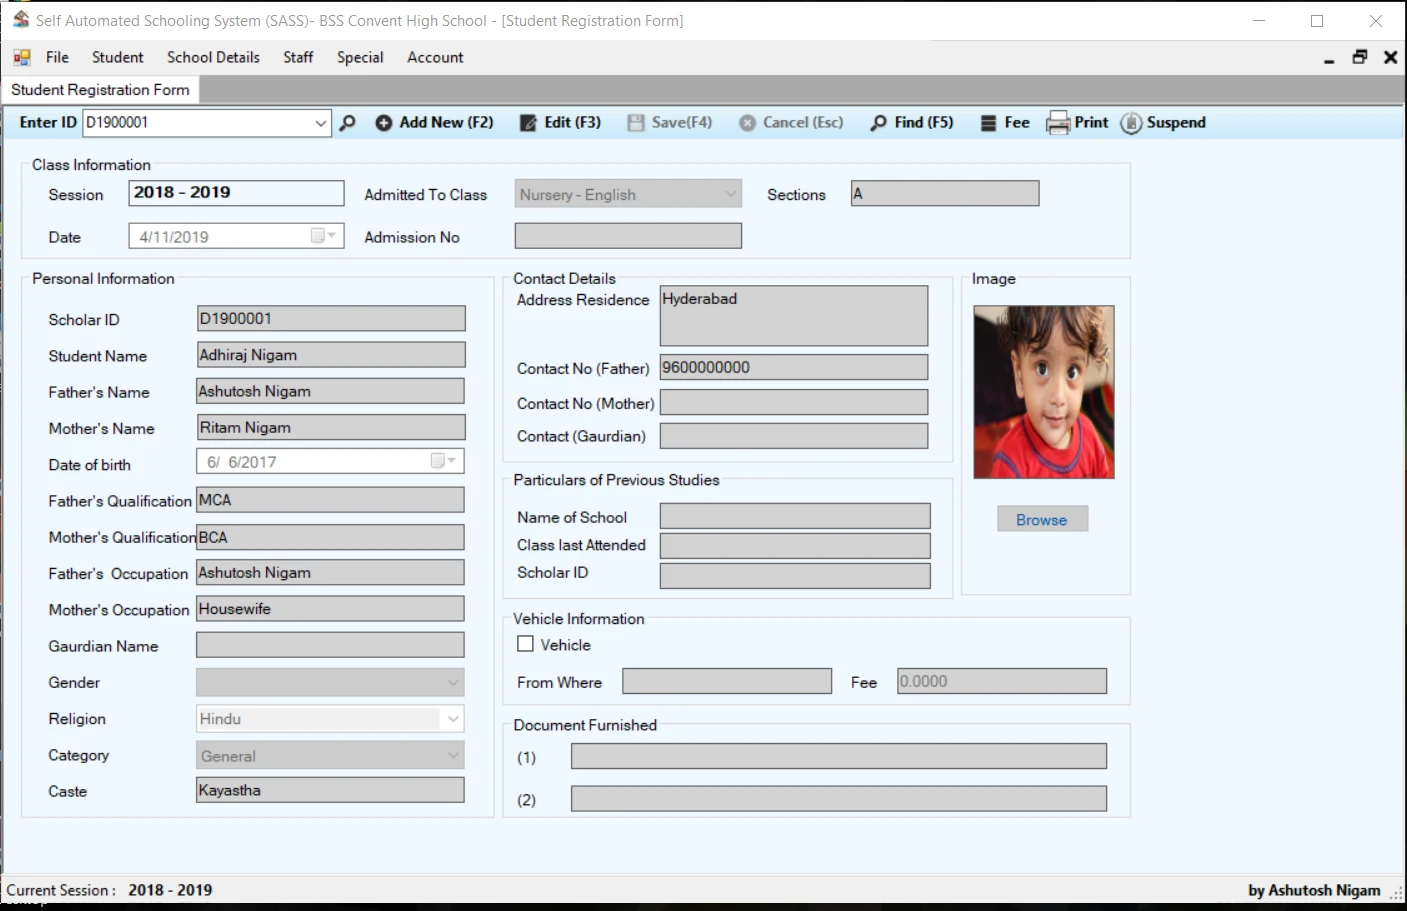This screenshot has width=1407, height=911.
Task: Click the application icon left of File
Action: point(20,57)
